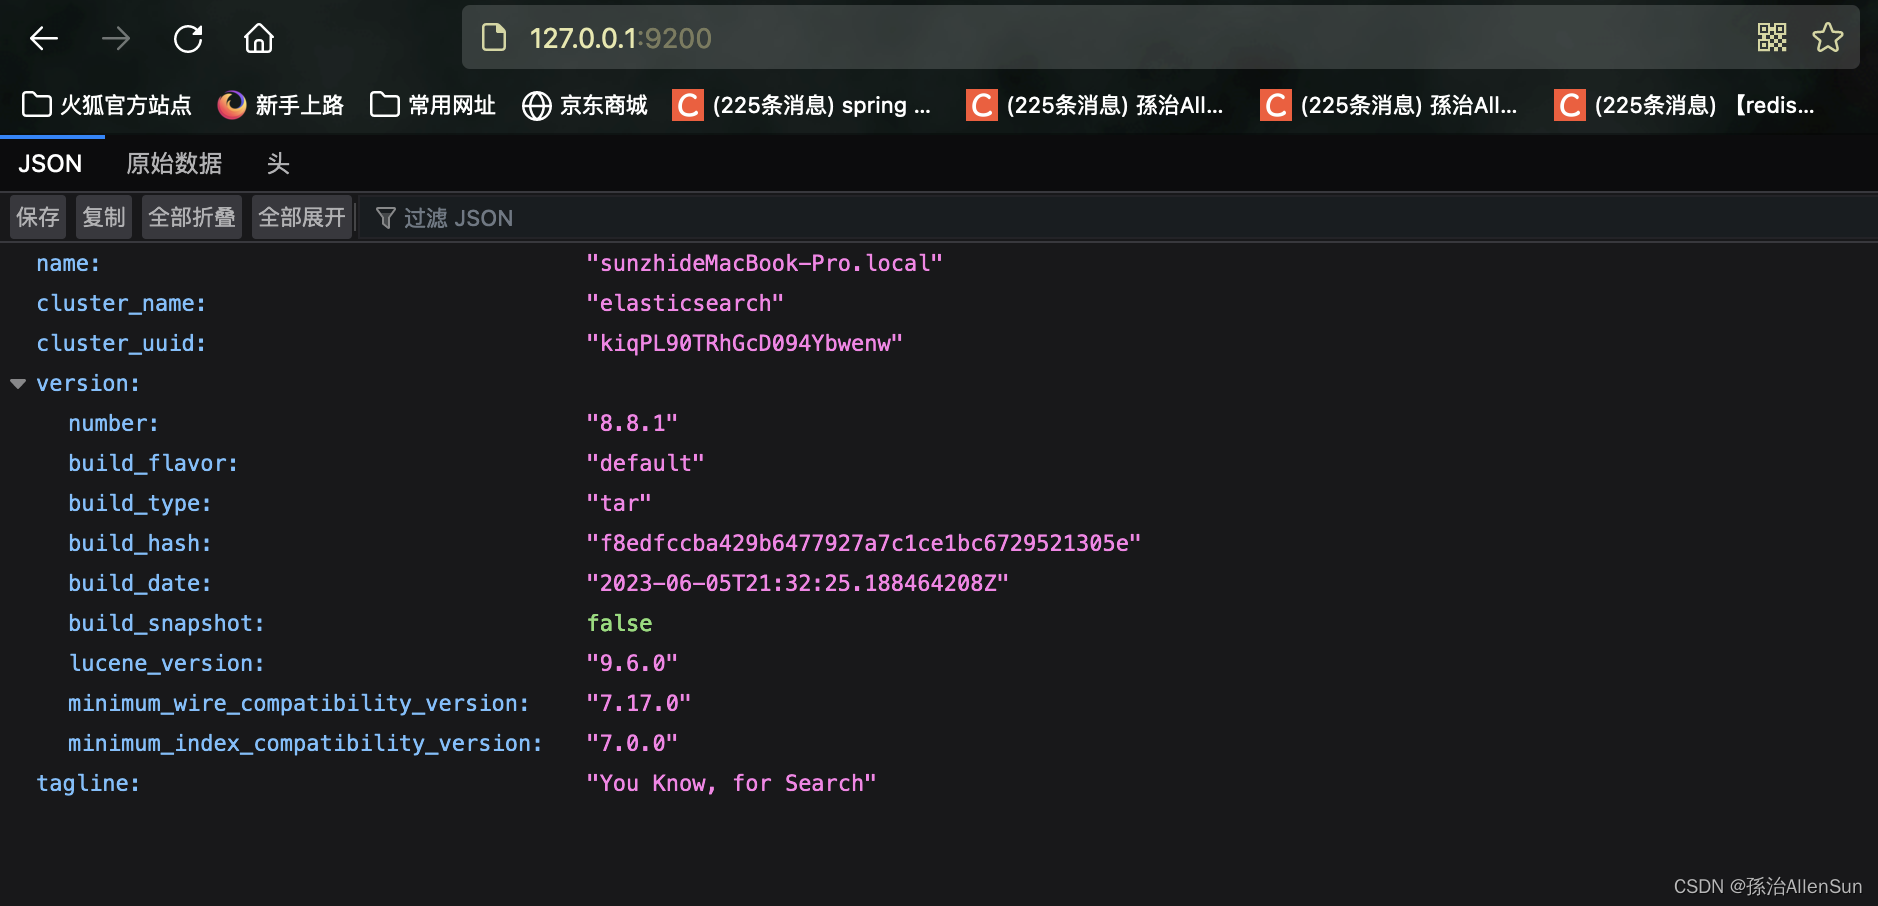The height and width of the screenshot is (906, 1878).
Task: Select the value "7.0.0"
Action: click(x=632, y=744)
